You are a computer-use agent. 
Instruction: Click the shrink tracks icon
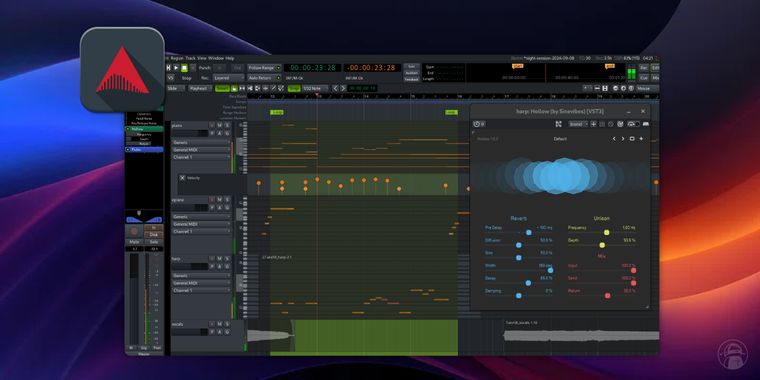click(597, 88)
